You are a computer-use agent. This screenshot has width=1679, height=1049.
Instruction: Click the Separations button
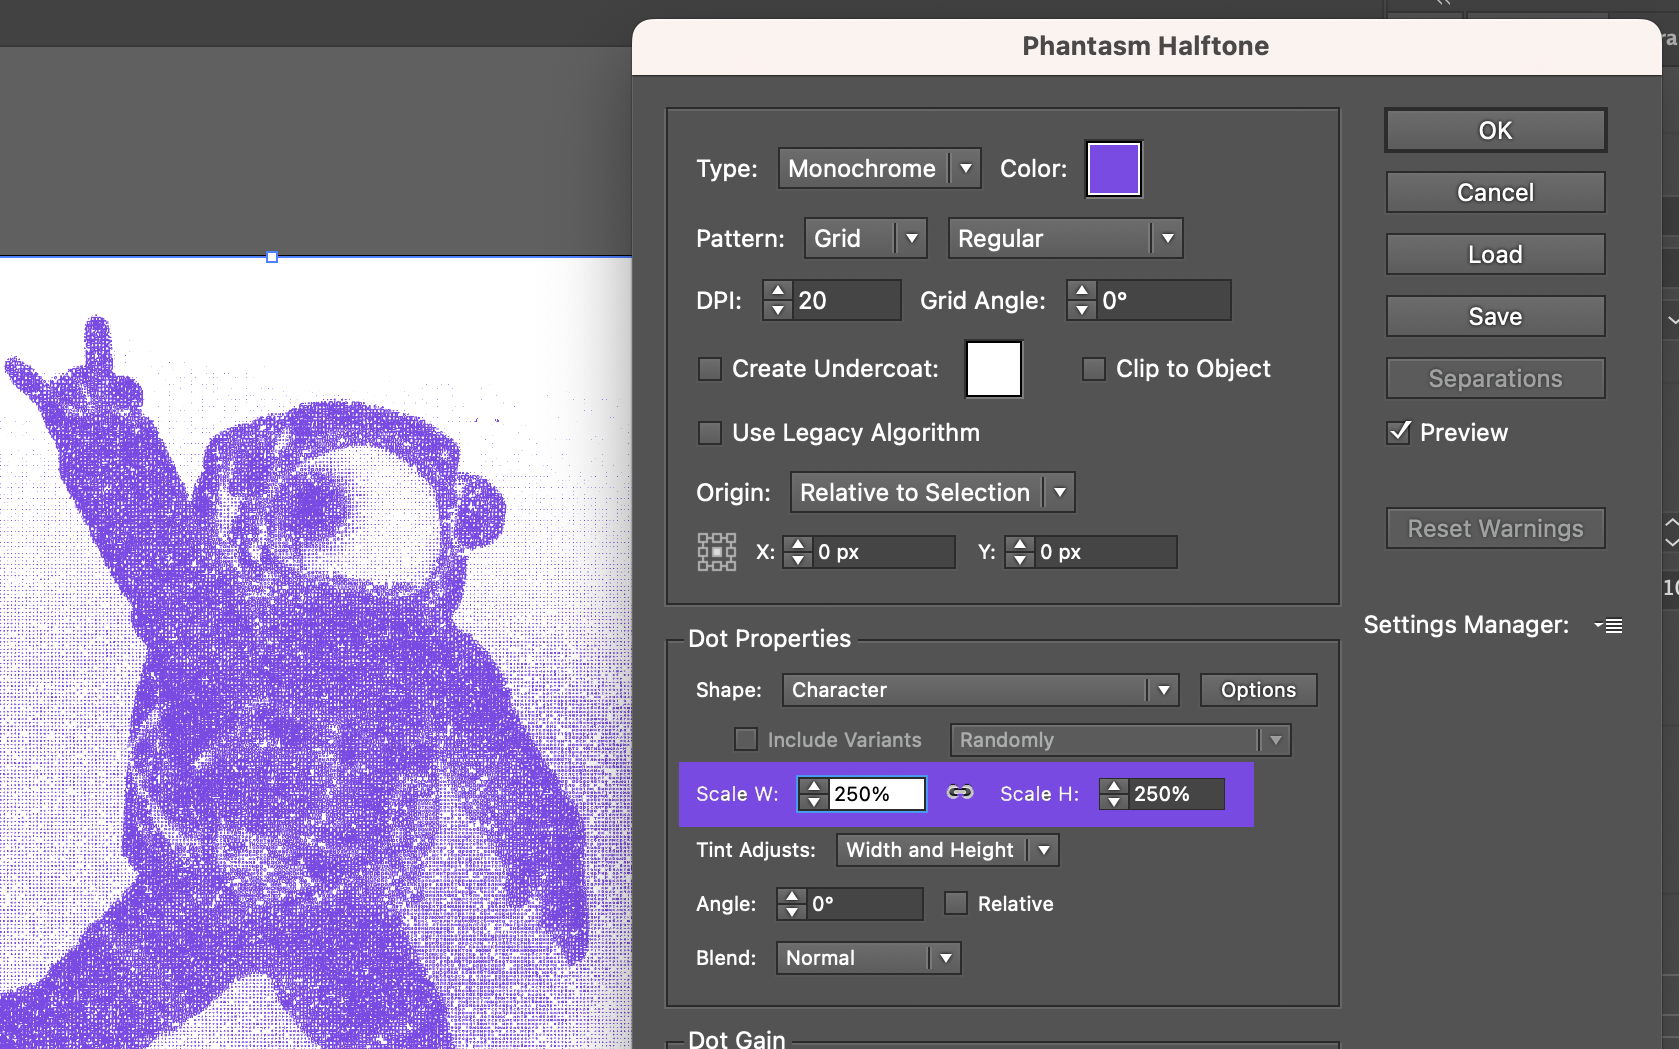1495,378
